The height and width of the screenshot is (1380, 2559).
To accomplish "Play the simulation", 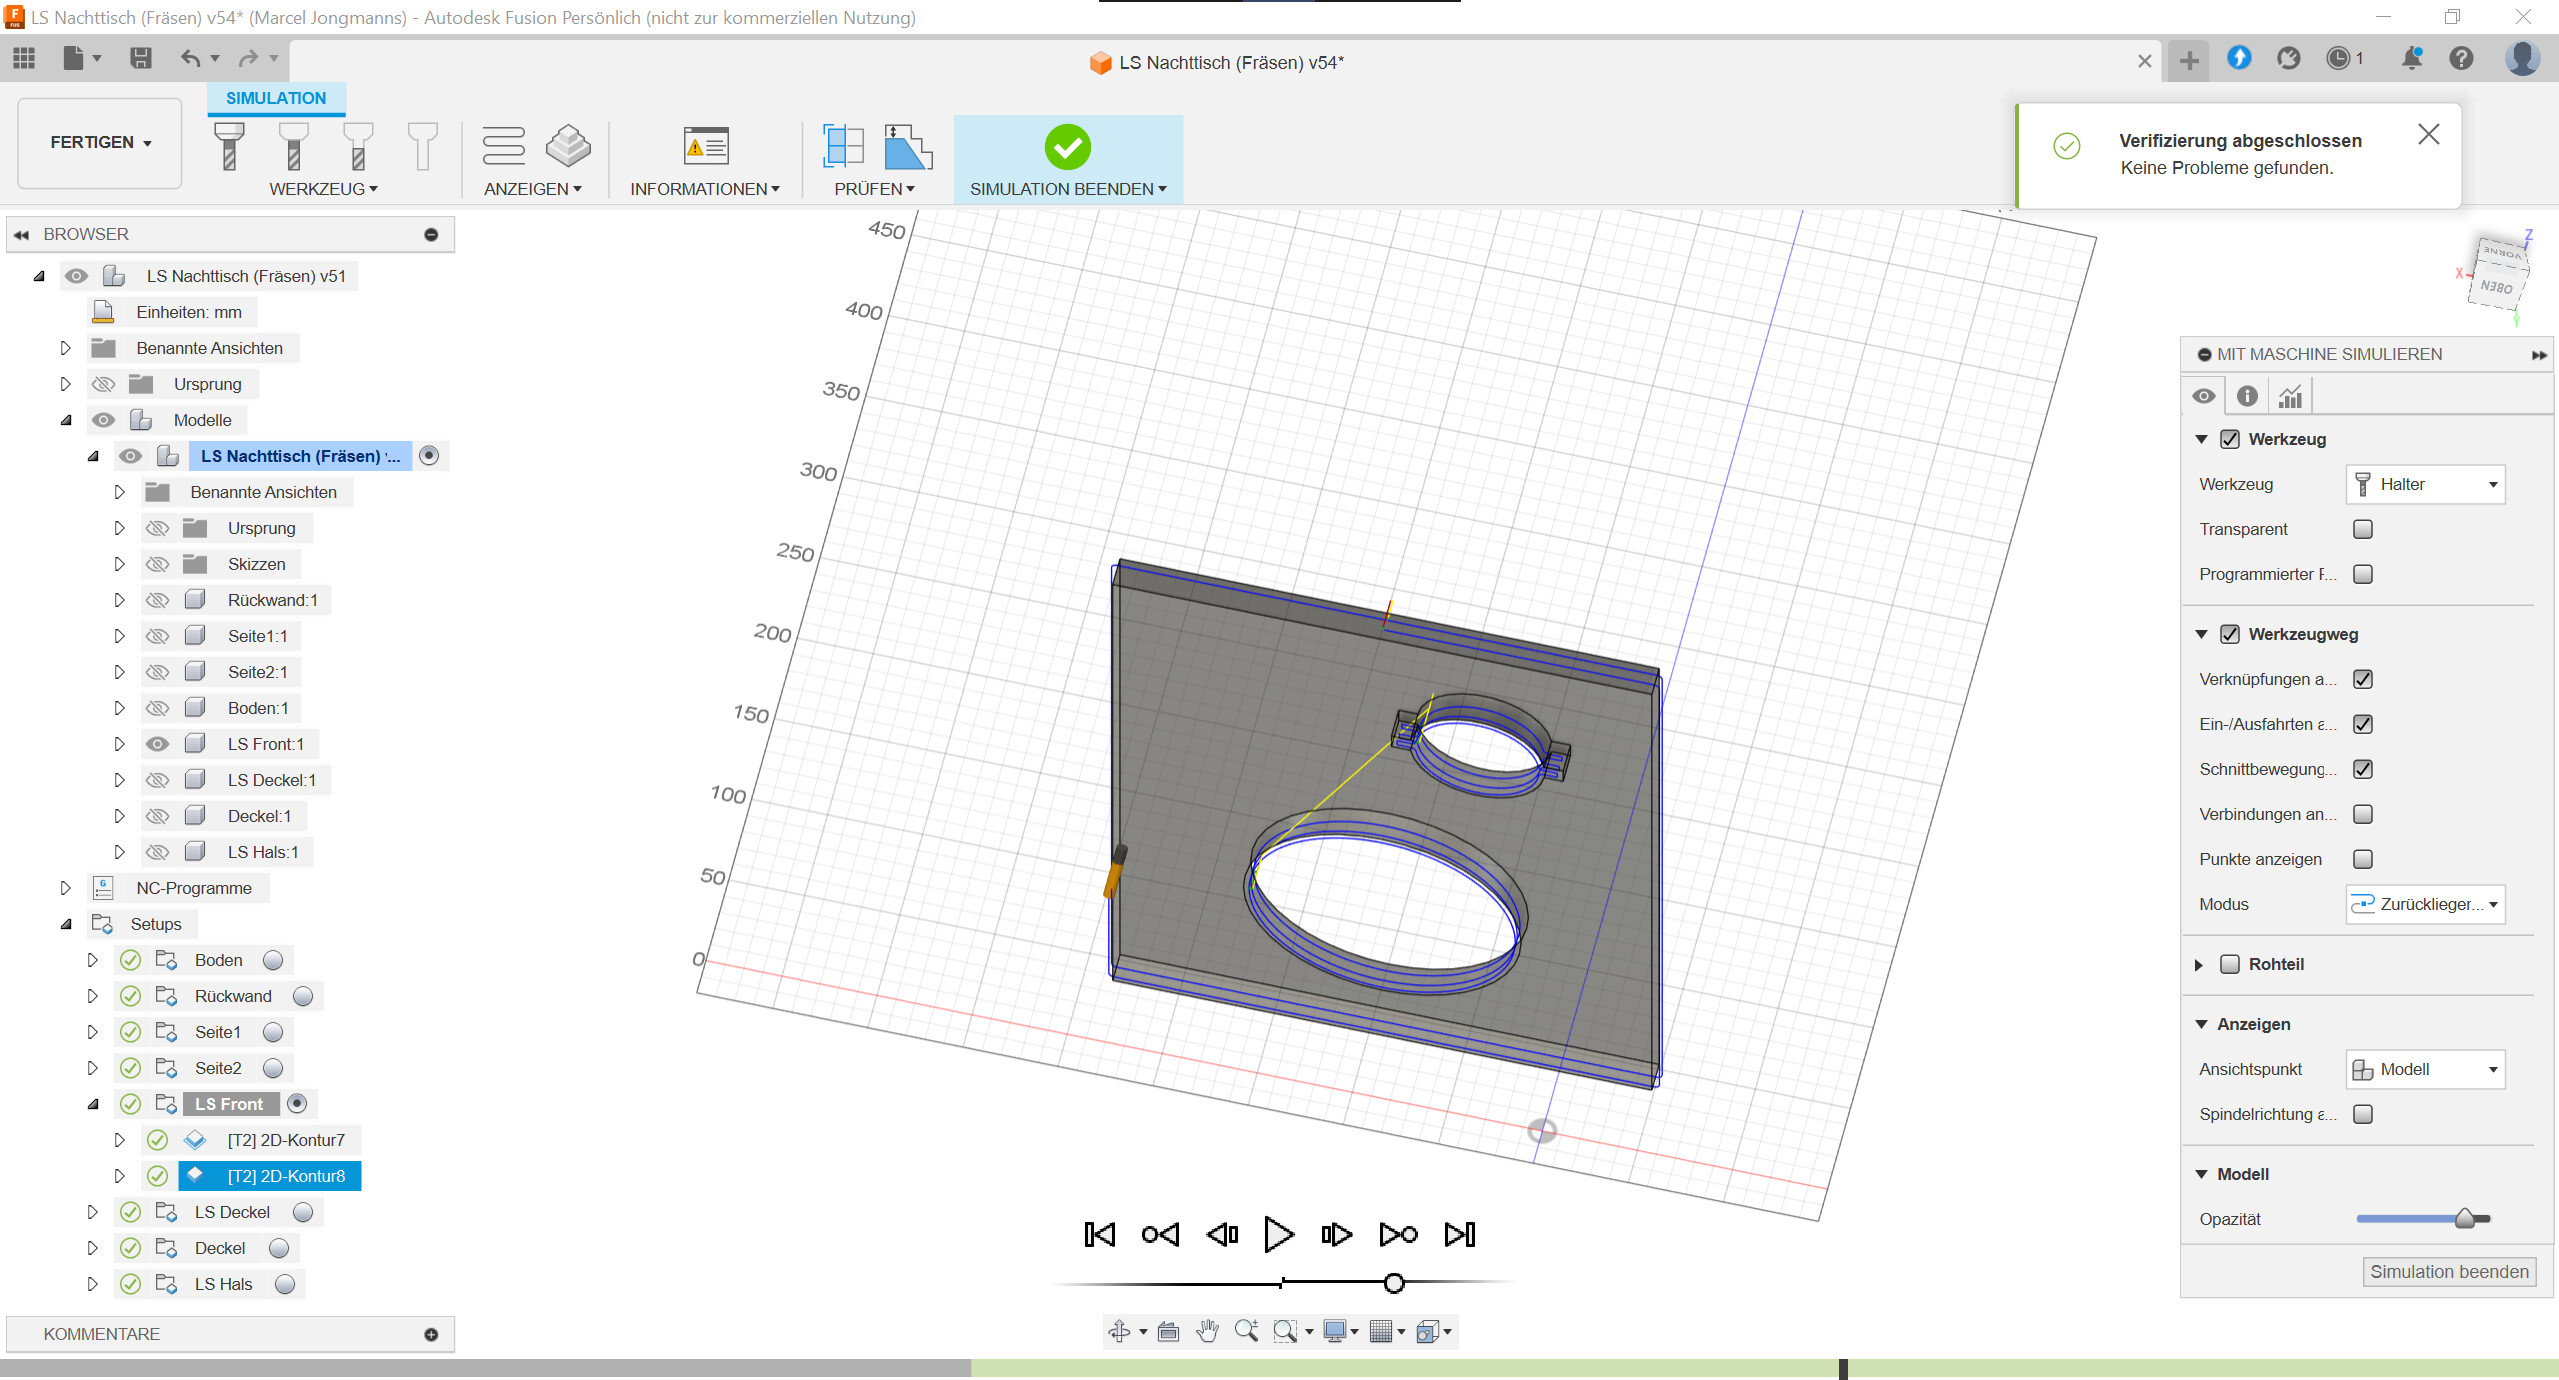I will pos(1278,1234).
